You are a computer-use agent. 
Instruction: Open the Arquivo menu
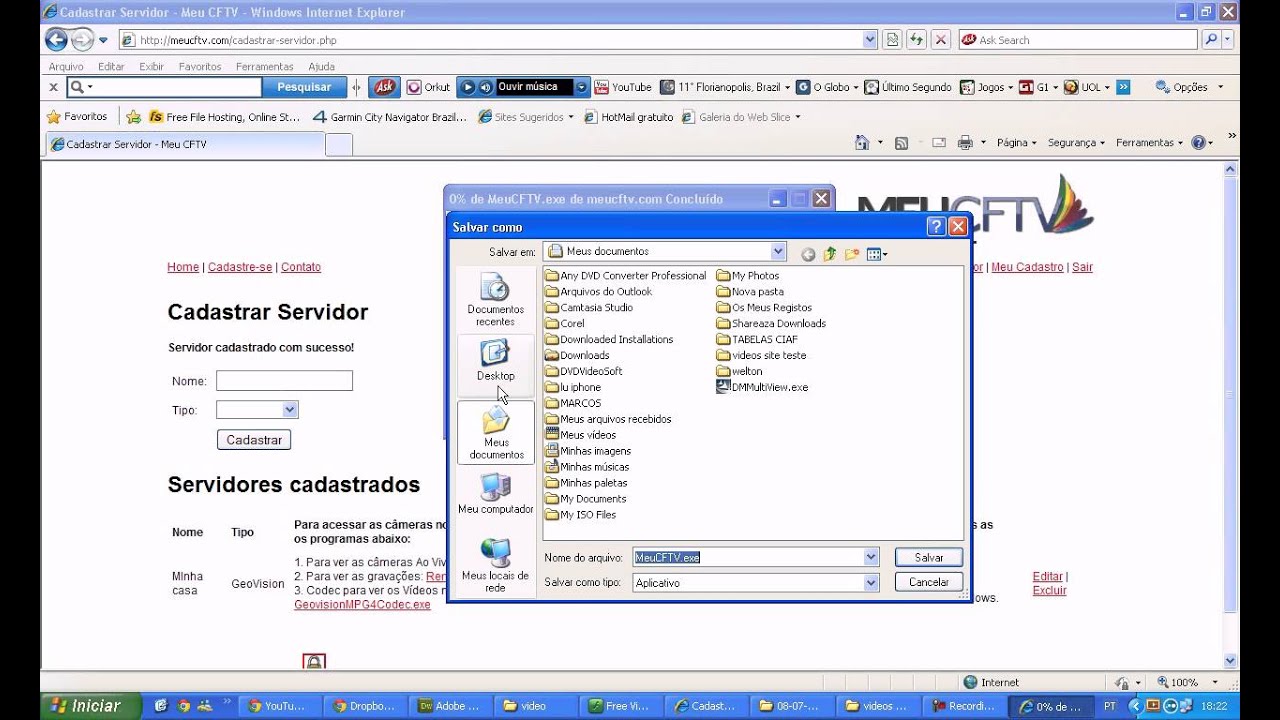66,66
